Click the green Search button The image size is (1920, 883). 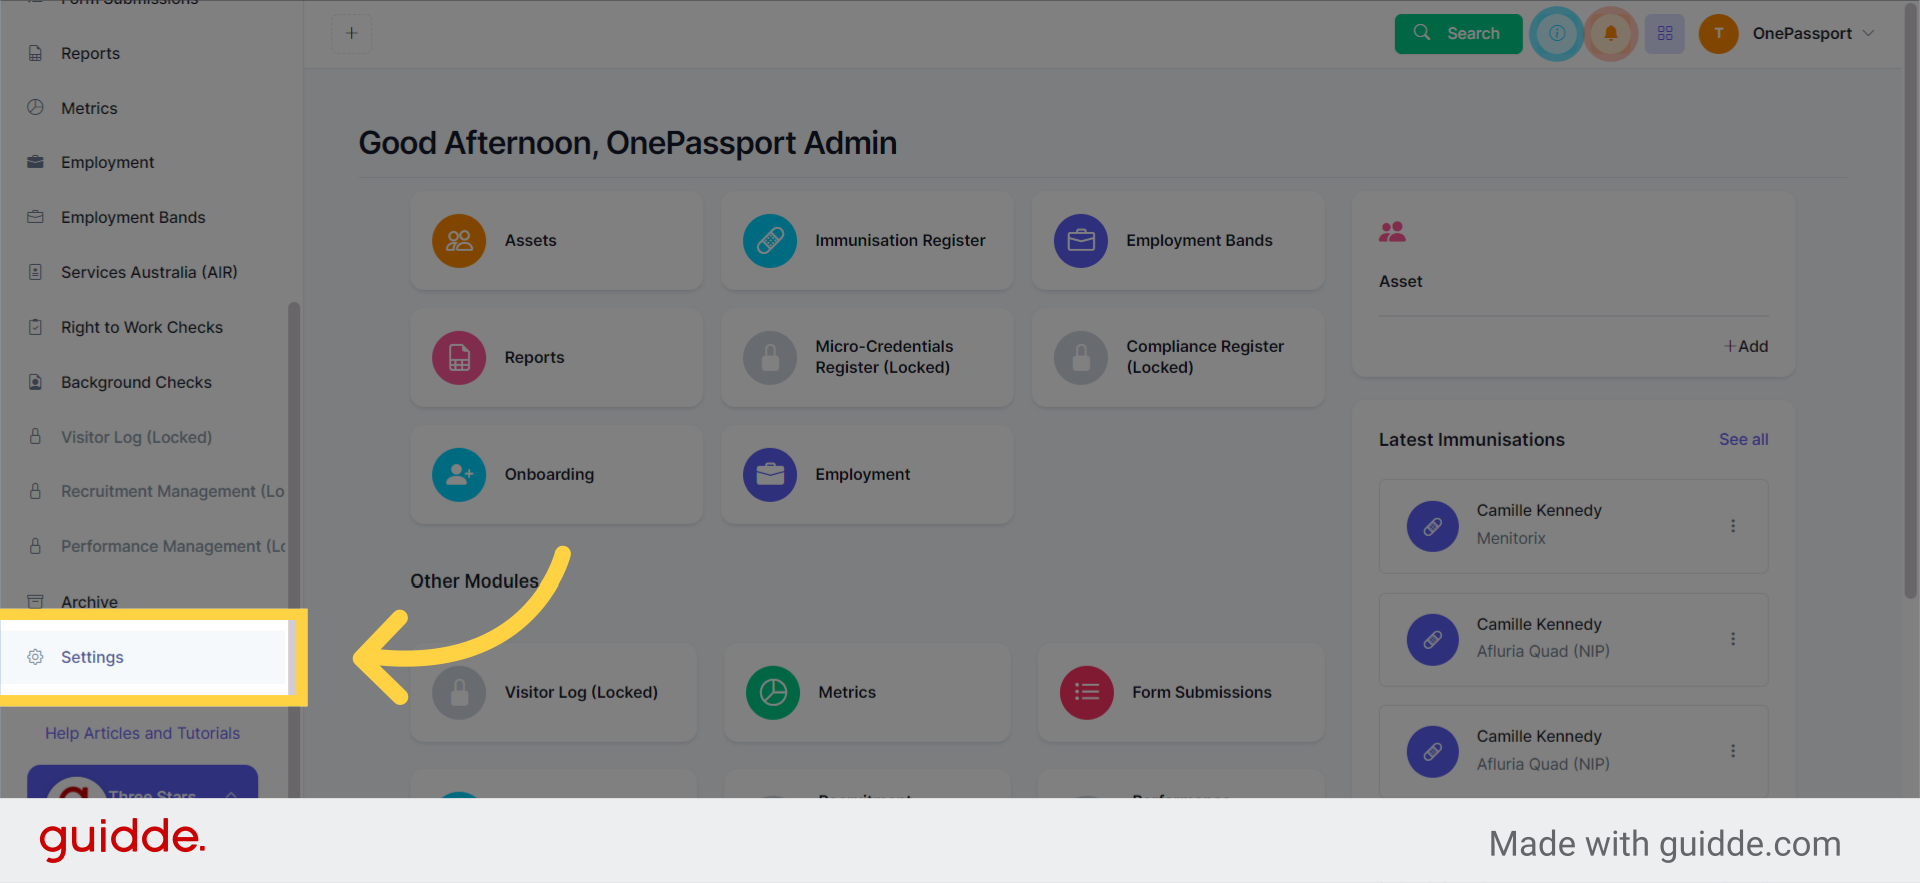click(1458, 33)
